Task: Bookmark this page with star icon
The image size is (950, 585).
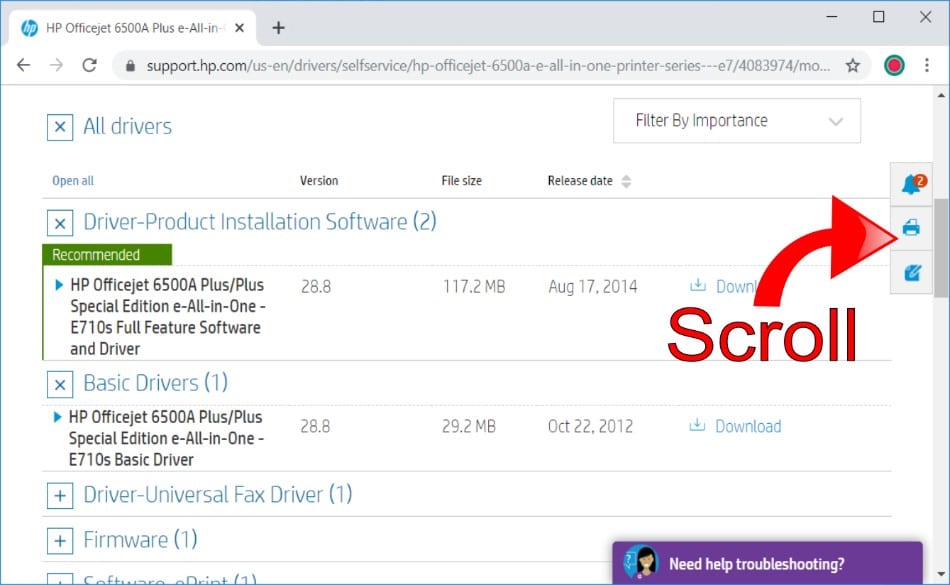Action: pyautogui.click(x=853, y=66)
